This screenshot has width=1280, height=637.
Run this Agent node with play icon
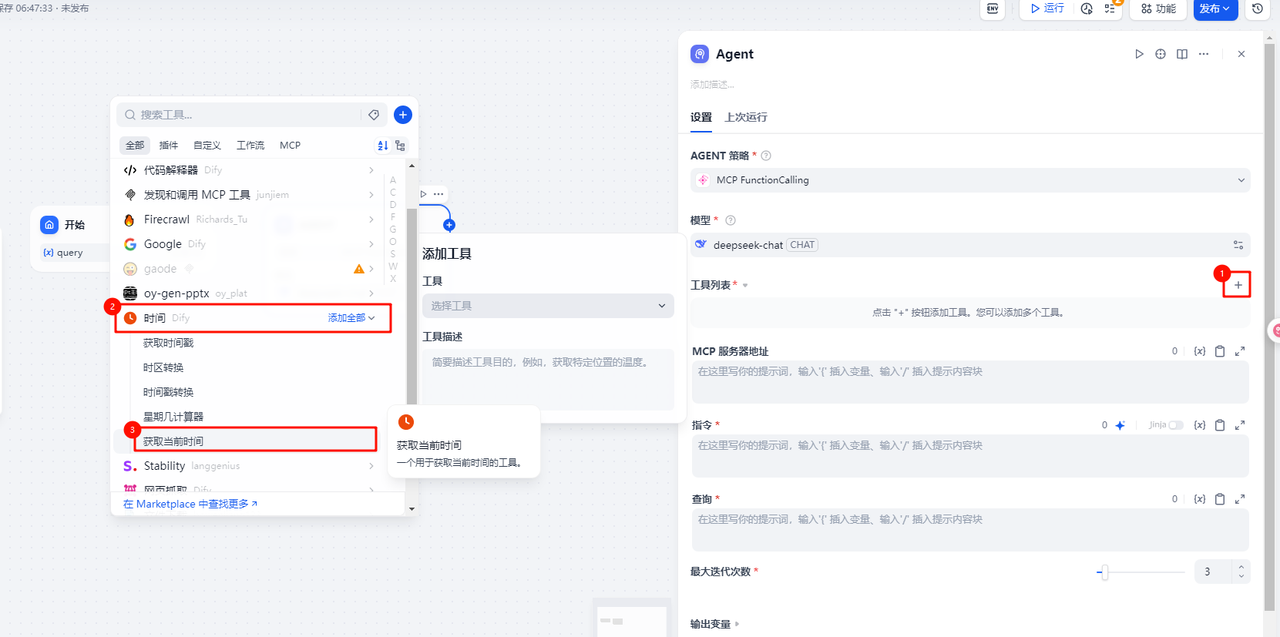[1139, 54]
